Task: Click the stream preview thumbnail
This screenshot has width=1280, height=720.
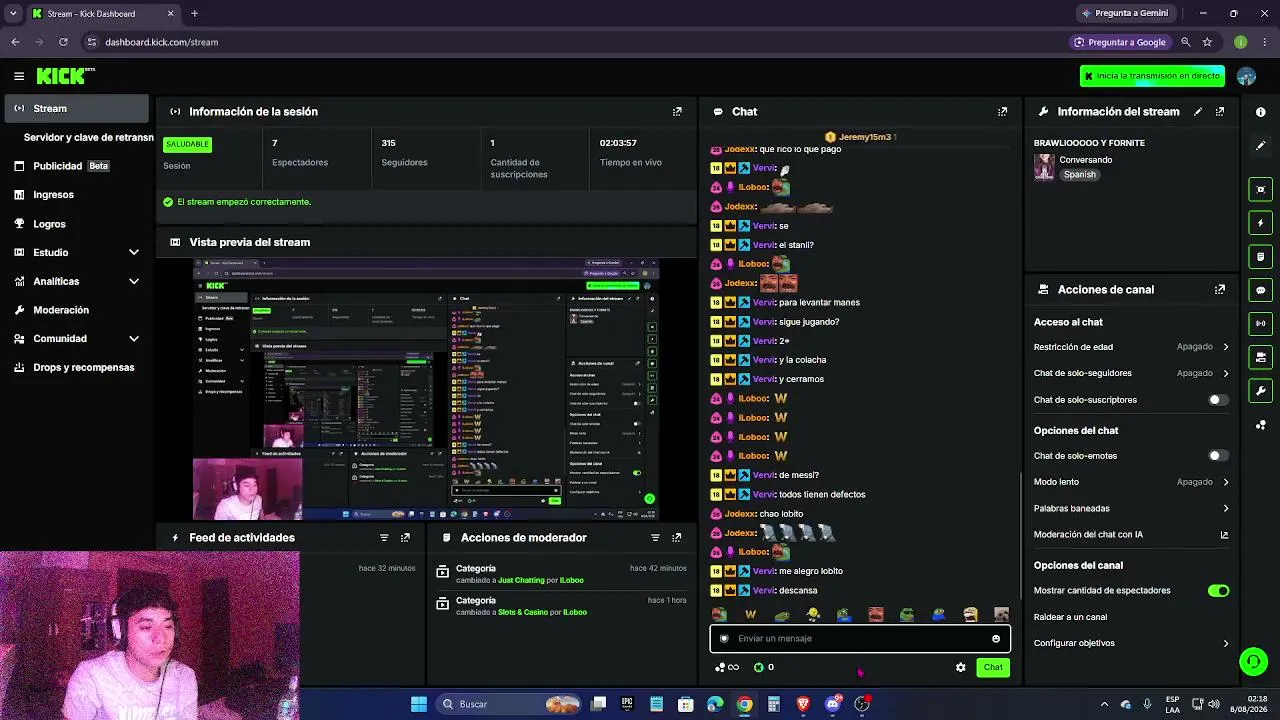Action: [x=426, y=390]
